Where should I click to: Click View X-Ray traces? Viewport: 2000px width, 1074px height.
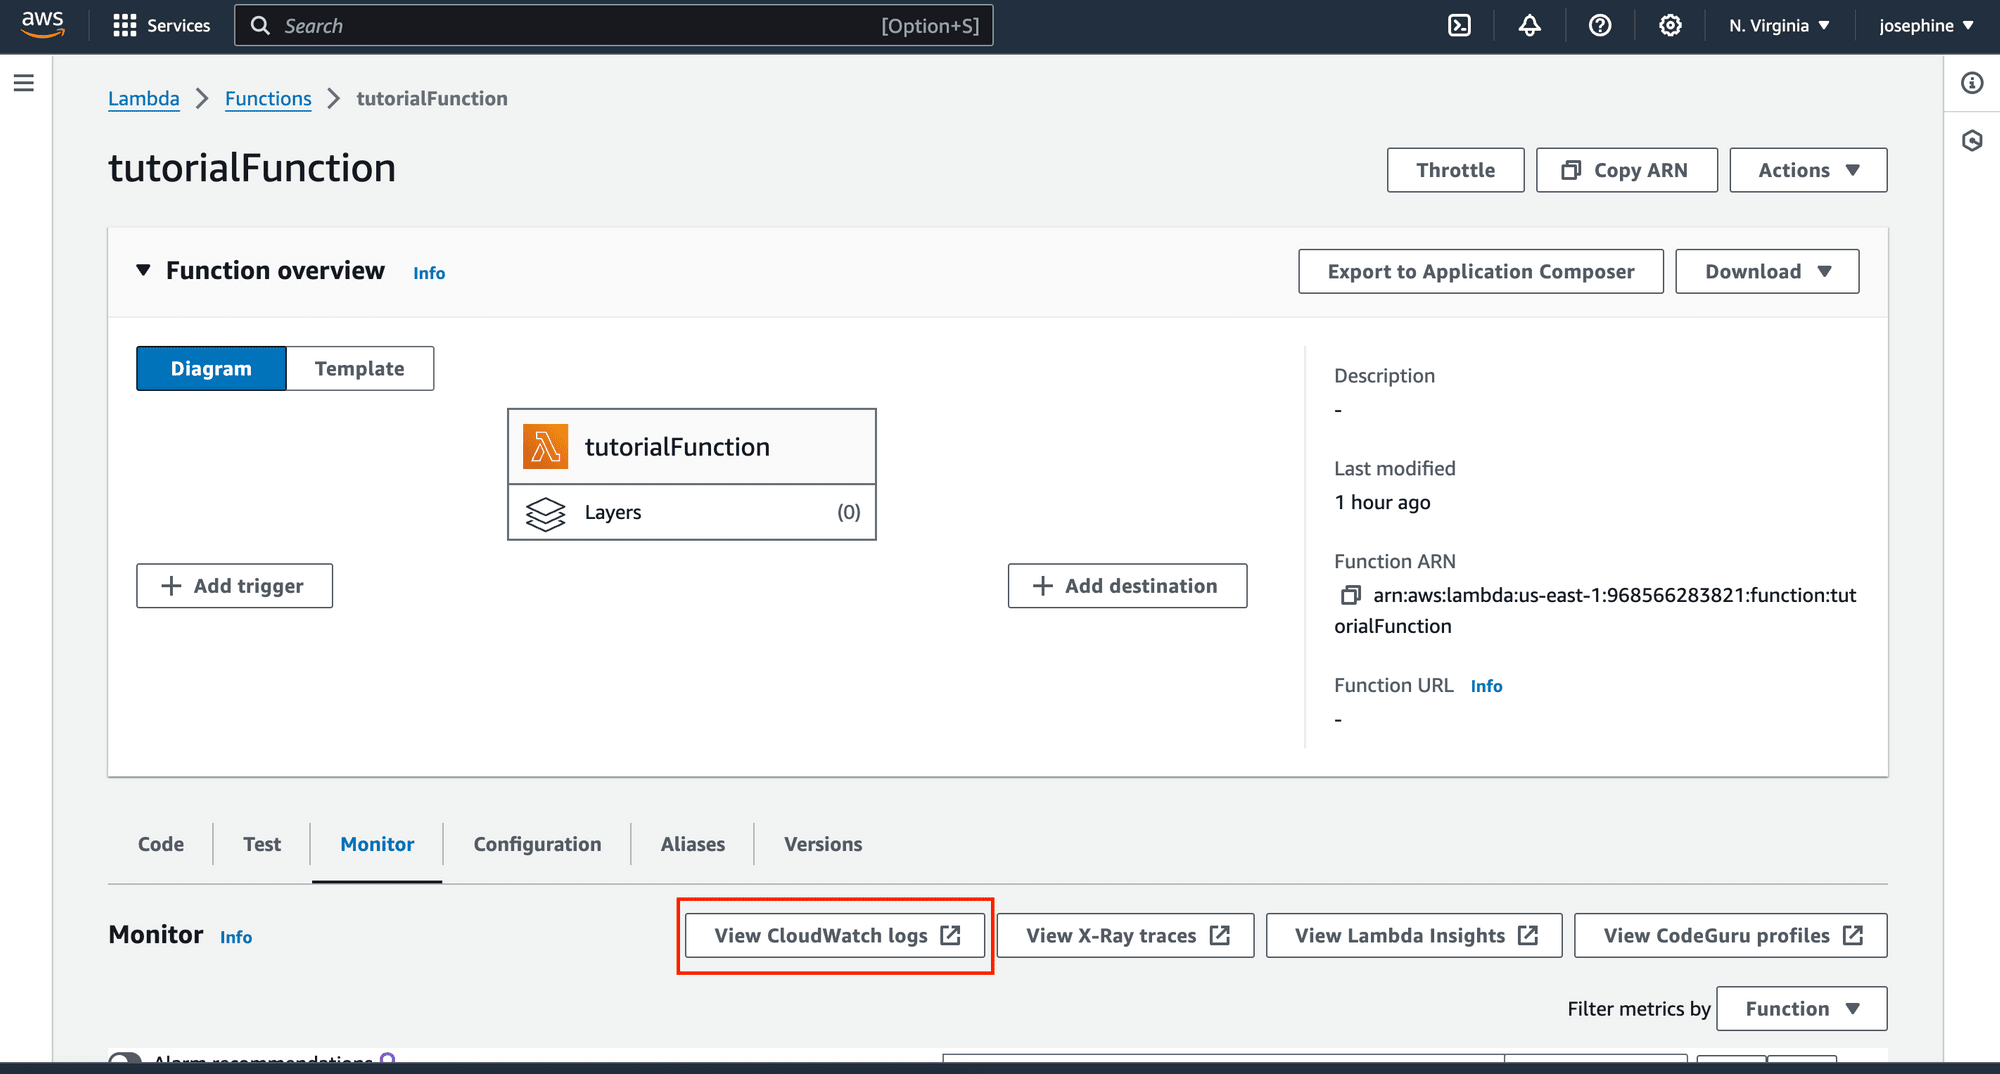pos(1125,936)
